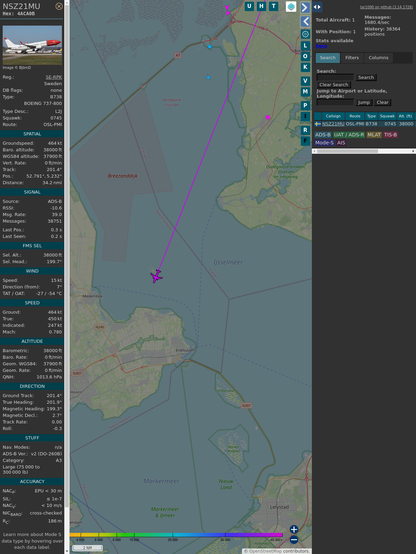The width and height of the screenshot is (416, 554).
Task: Click the Clear button next to Jump
Action: click(382, 102)
